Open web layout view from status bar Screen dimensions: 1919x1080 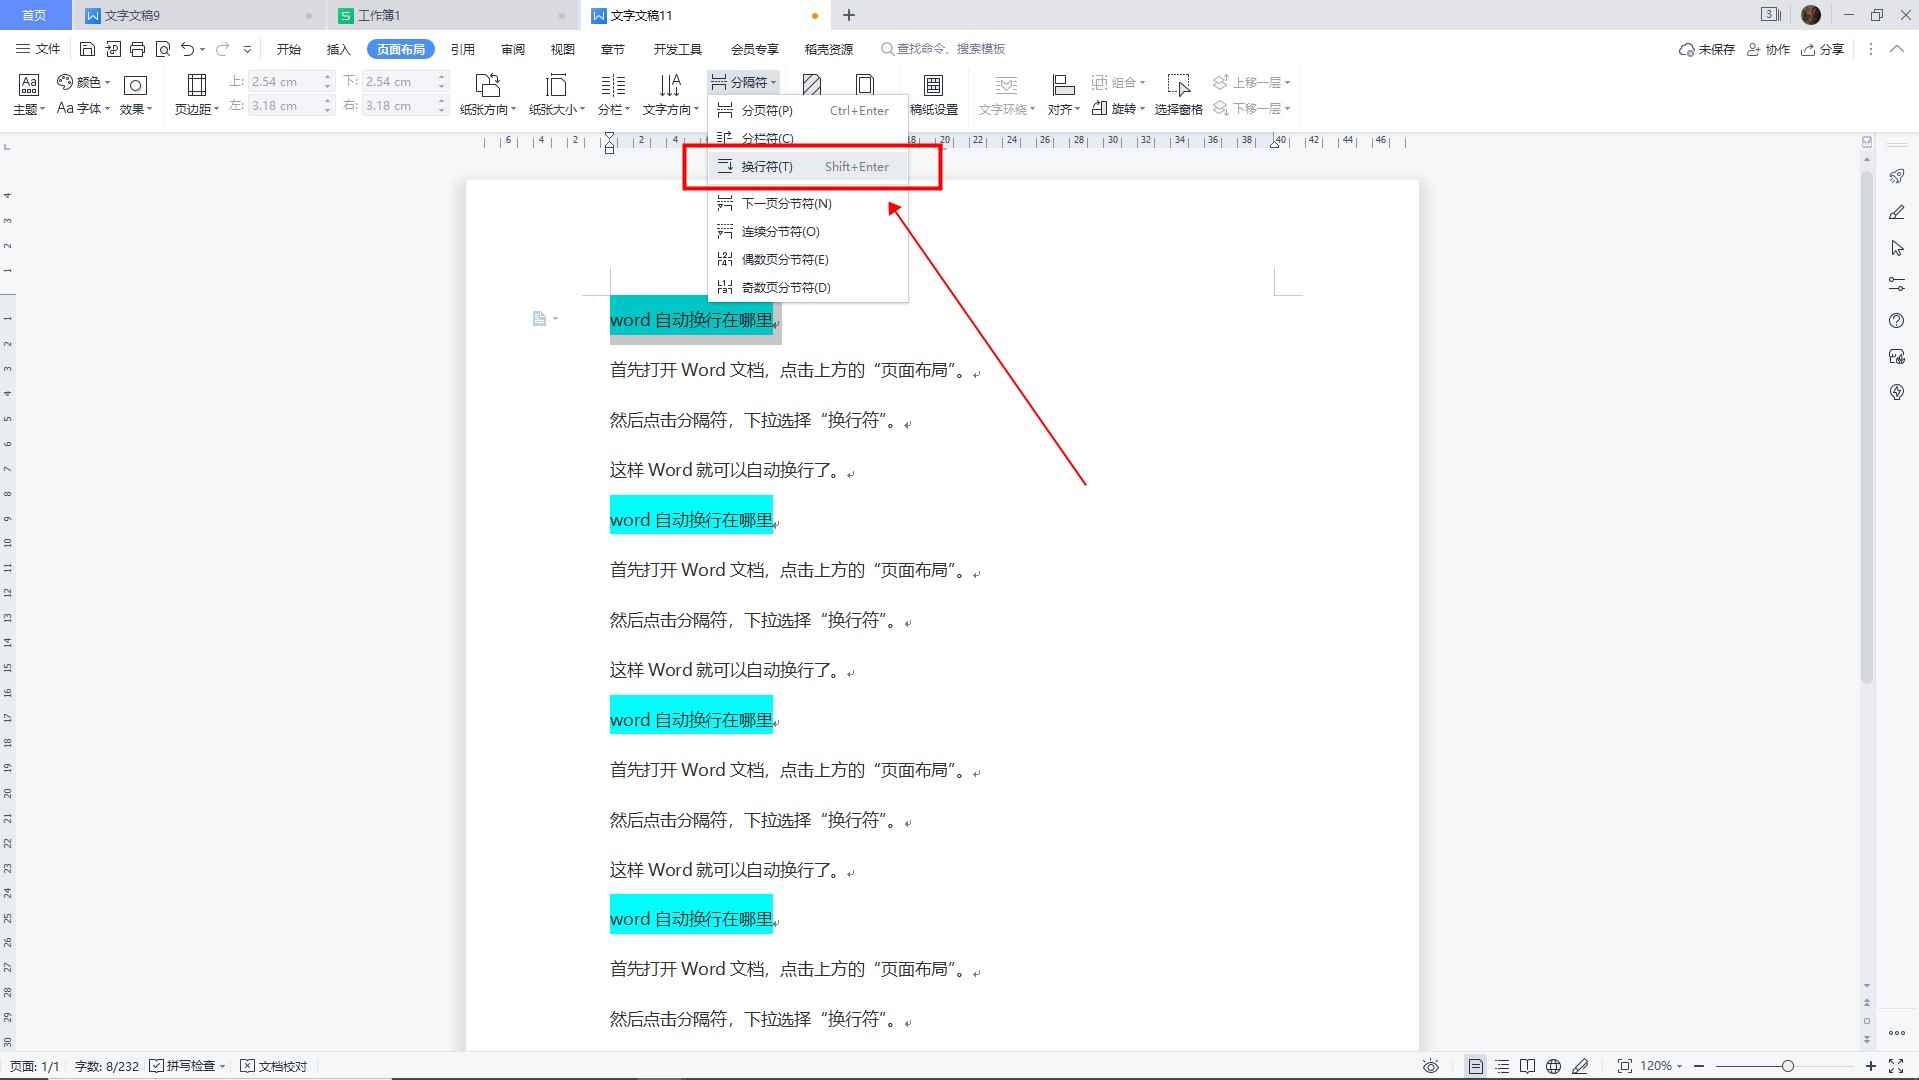tap(1553, 1065)
